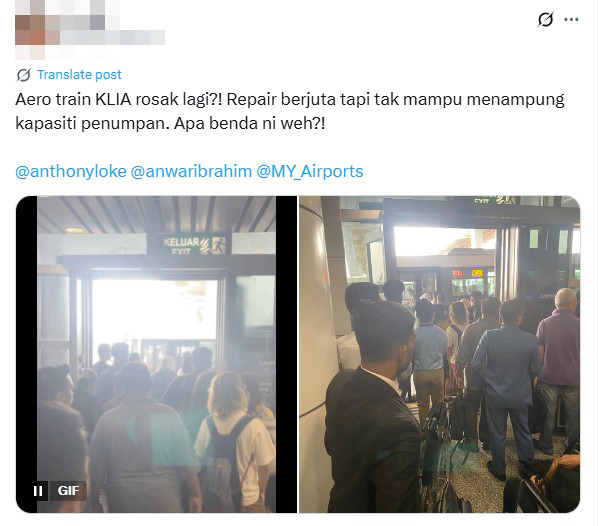Open the @anwaribrahim mention
Screen dimensions: 598x526
click(x=191, y=171)
